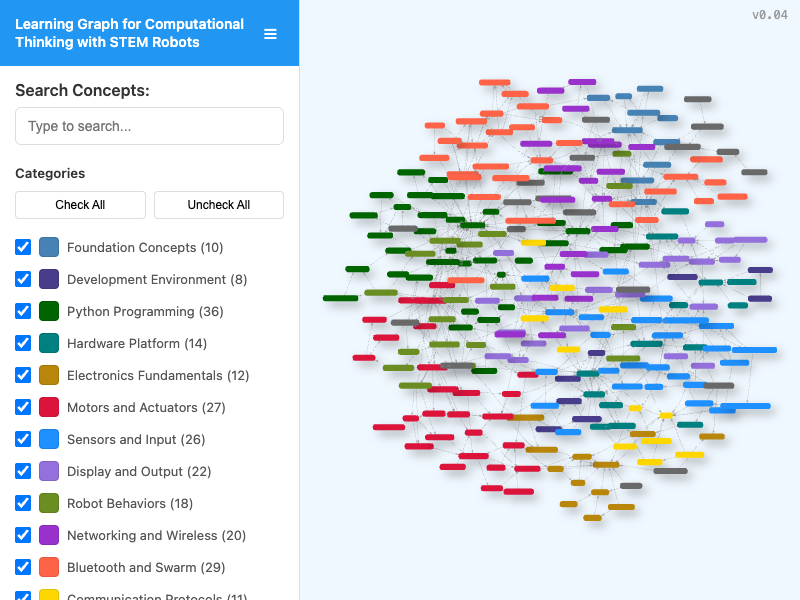Click the Check All button
Viewport: 800px width, 600px height.
pyautogui.click(x=80, y=205)
